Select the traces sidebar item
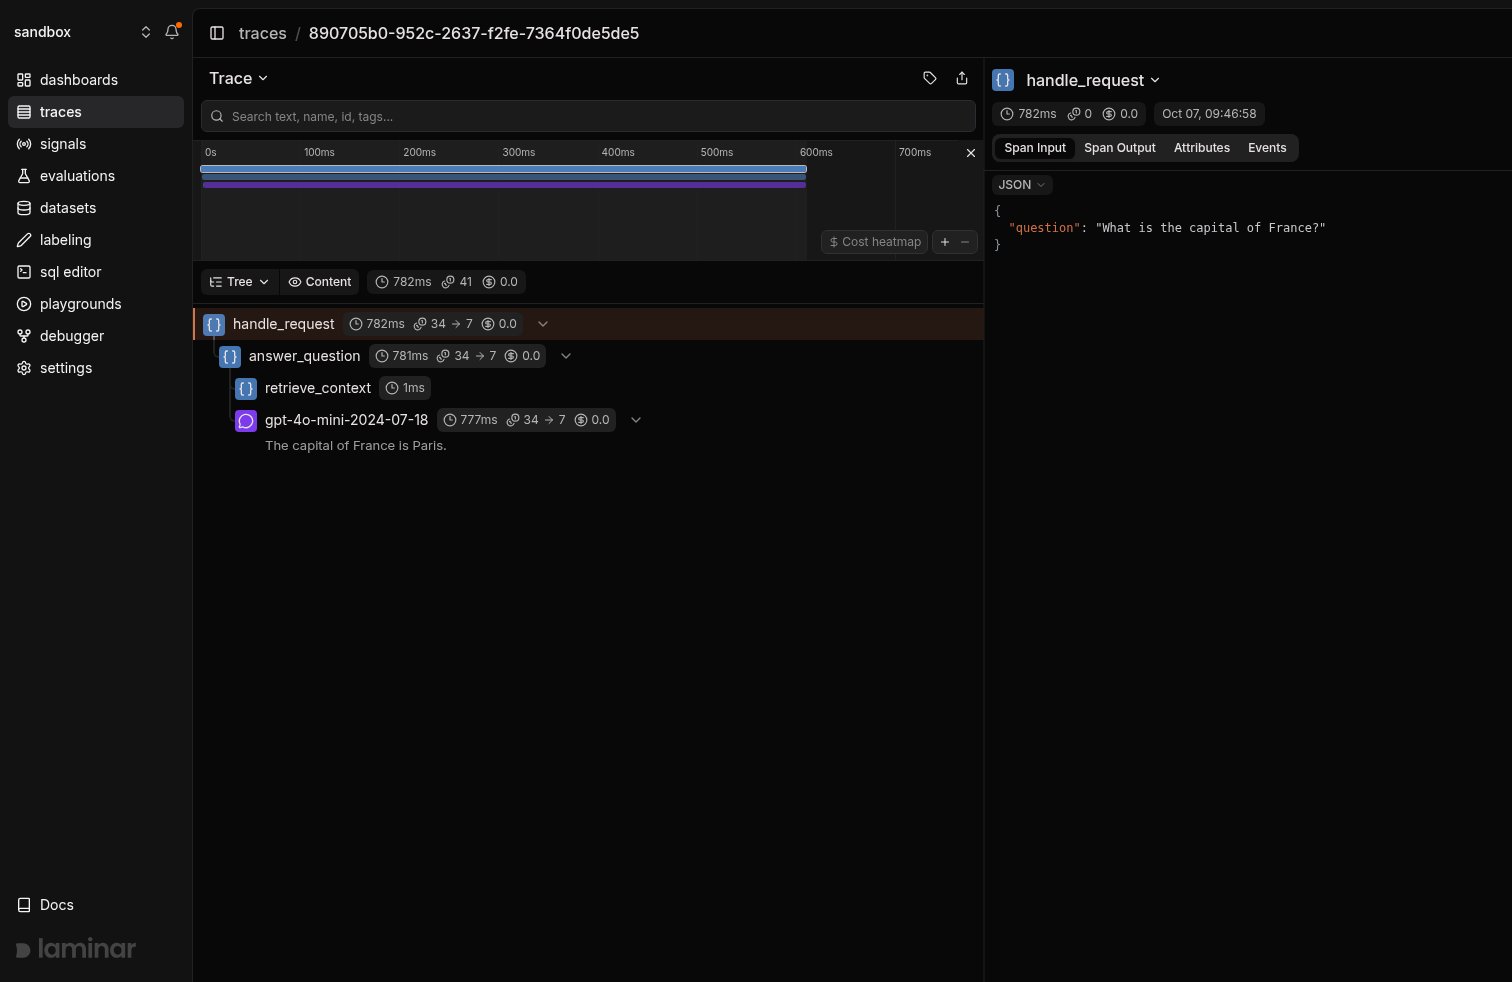 tap(96, 112)
